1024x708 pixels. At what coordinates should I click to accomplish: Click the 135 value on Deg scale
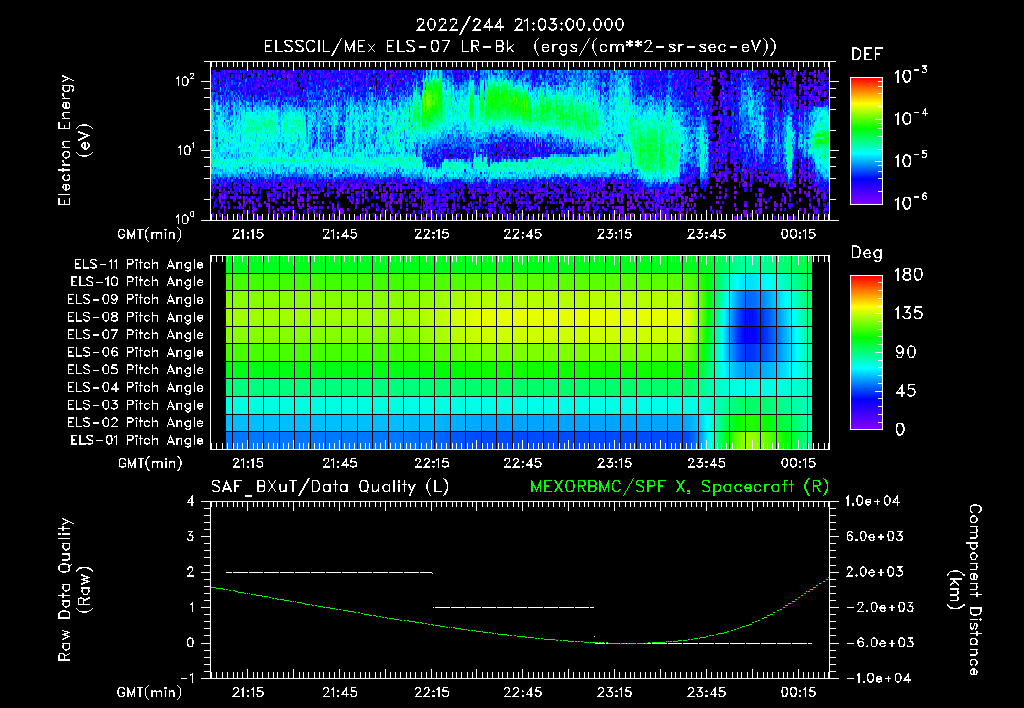click(x=908, y=314)
